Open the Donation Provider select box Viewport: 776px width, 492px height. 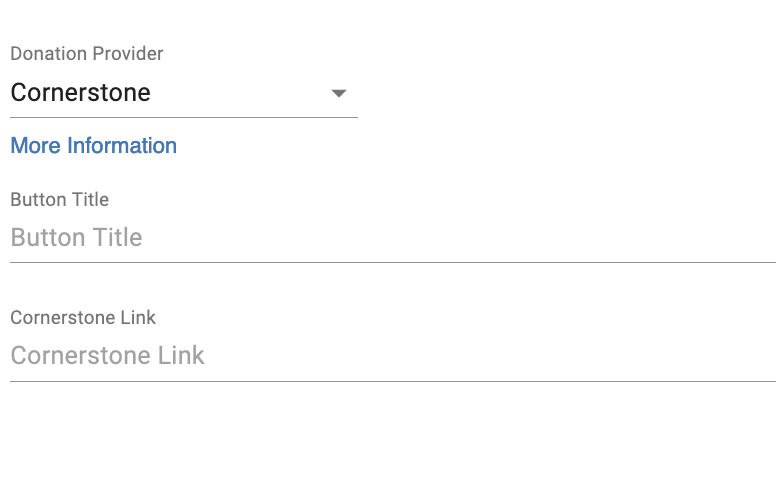(183, 94)
